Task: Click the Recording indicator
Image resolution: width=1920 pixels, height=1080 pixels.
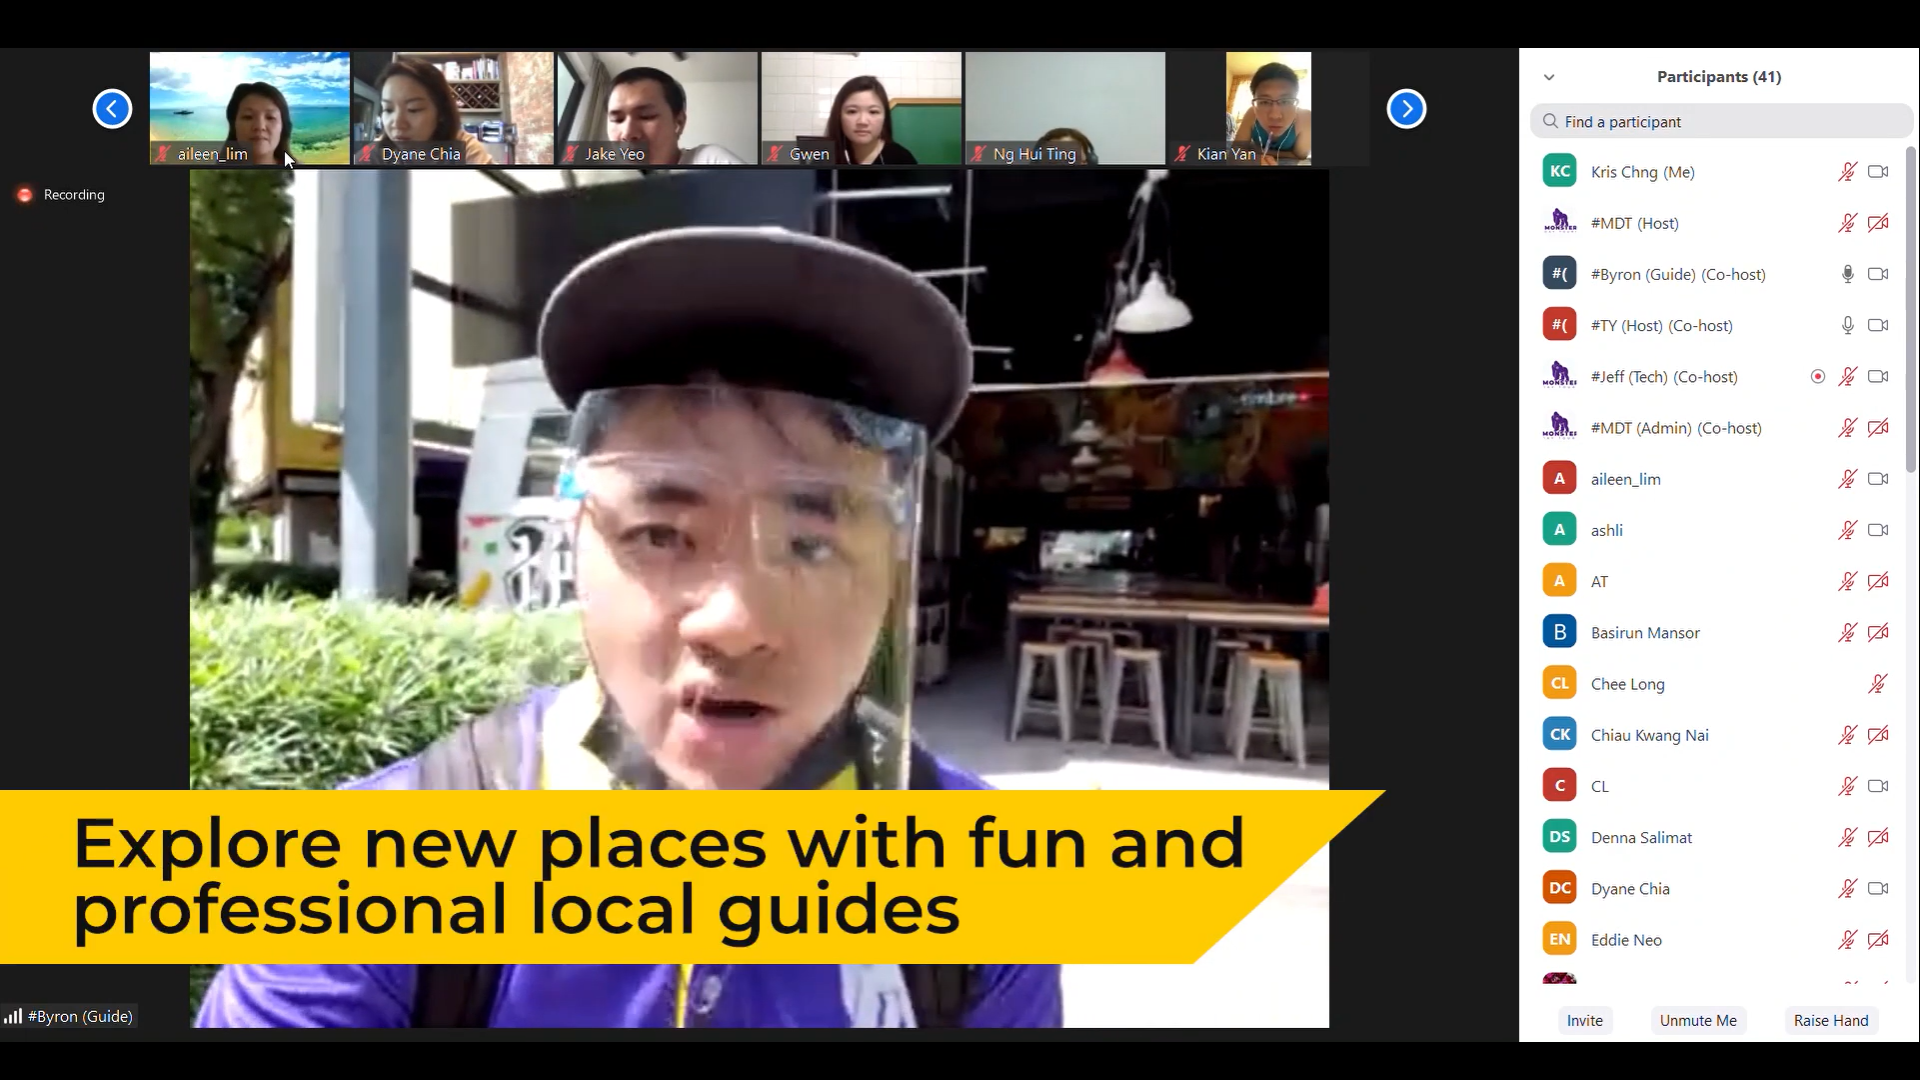Action: [61, 195]
